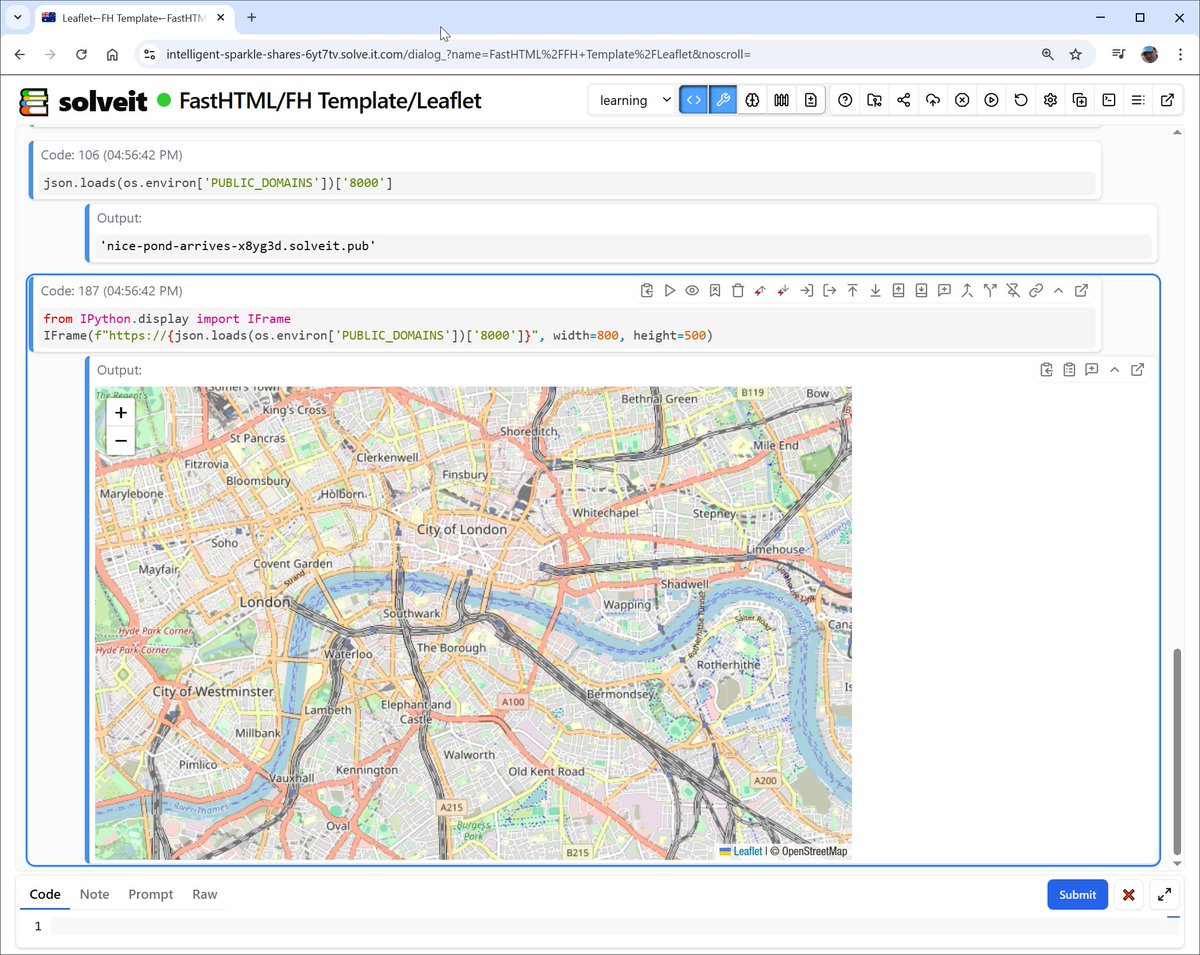Click the bookmark X icon on cell 187

[x=715, y=291]
